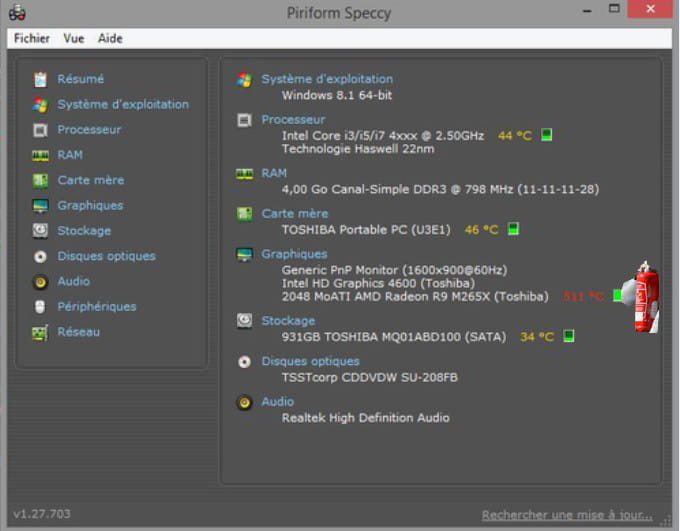This screenshot has height=531, width=680.
Task: Click the RAM module icon in sidebar
Action: (40, 155)
